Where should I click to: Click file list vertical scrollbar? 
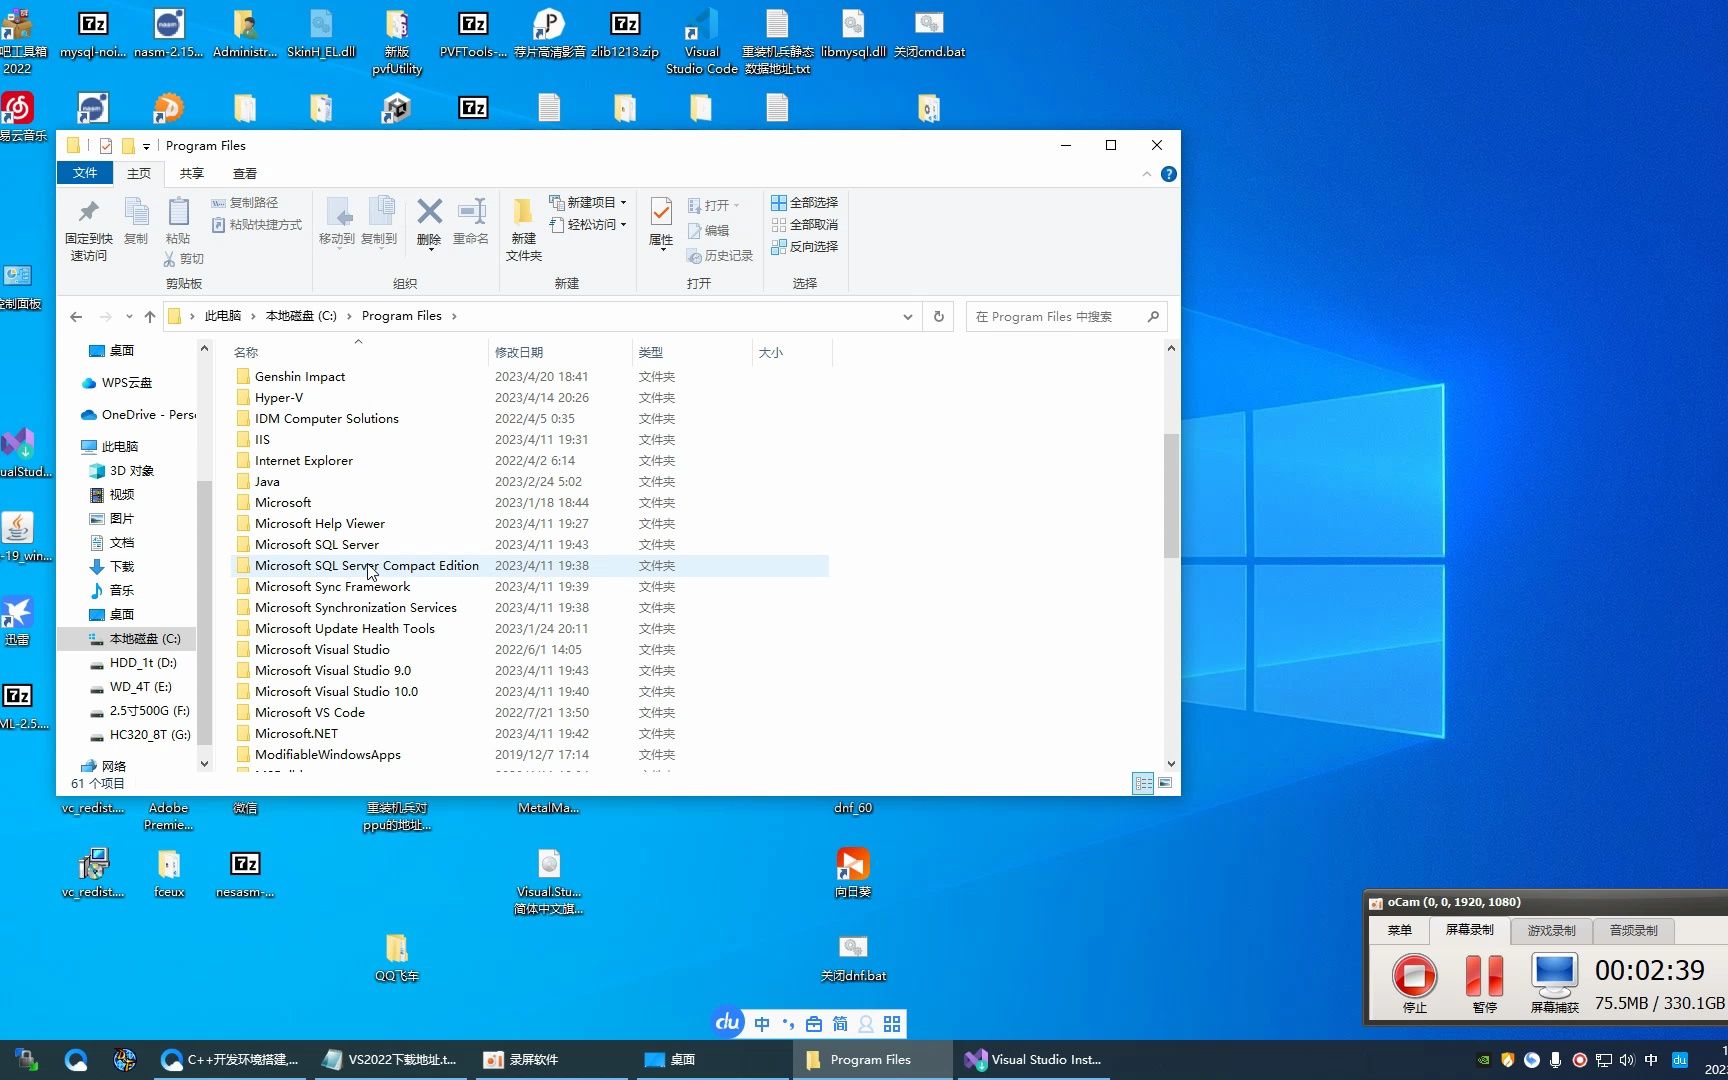point(1171,496)
